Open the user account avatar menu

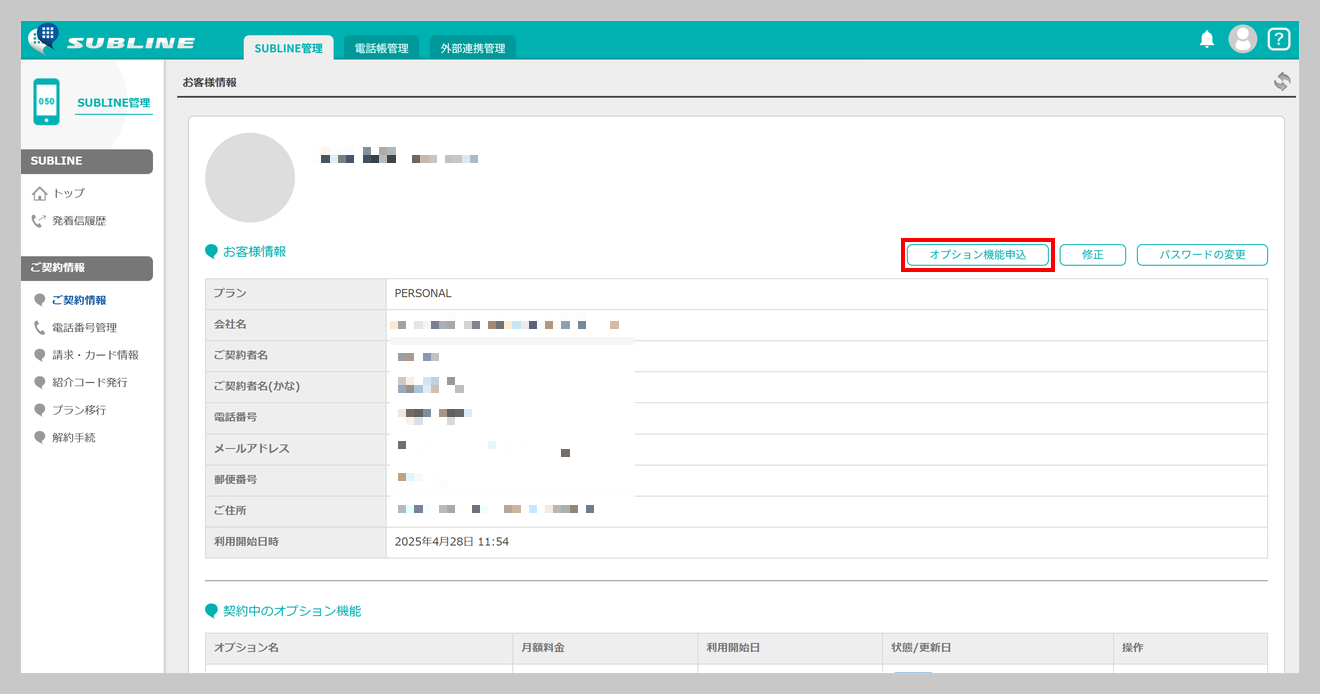click(1243, 39)
